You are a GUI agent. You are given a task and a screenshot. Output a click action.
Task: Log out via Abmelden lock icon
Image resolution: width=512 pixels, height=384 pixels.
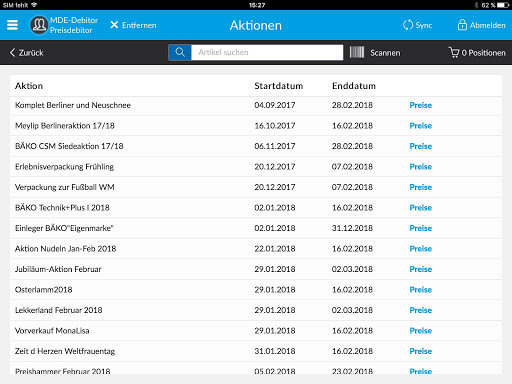pyautogui.click(x=462, y=25)
